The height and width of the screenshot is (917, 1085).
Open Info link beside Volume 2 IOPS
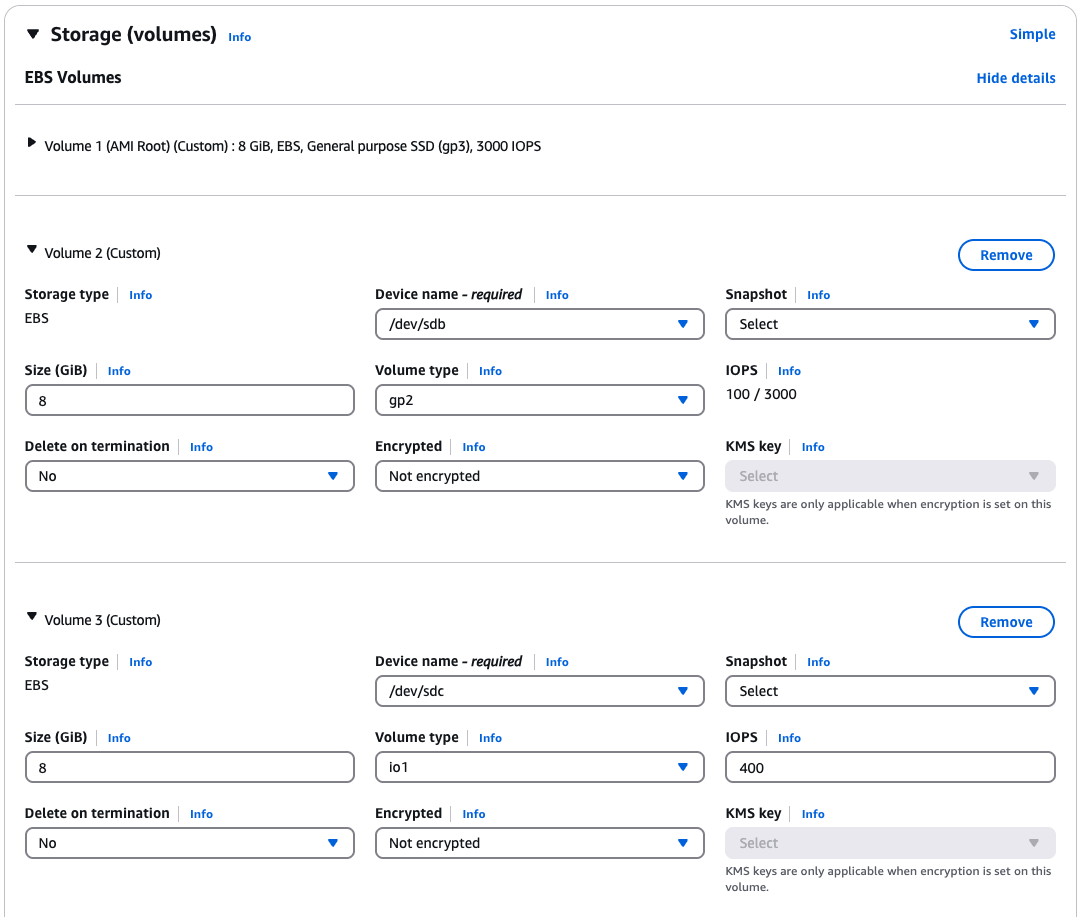pyautogui.click(x=789, y=371)
